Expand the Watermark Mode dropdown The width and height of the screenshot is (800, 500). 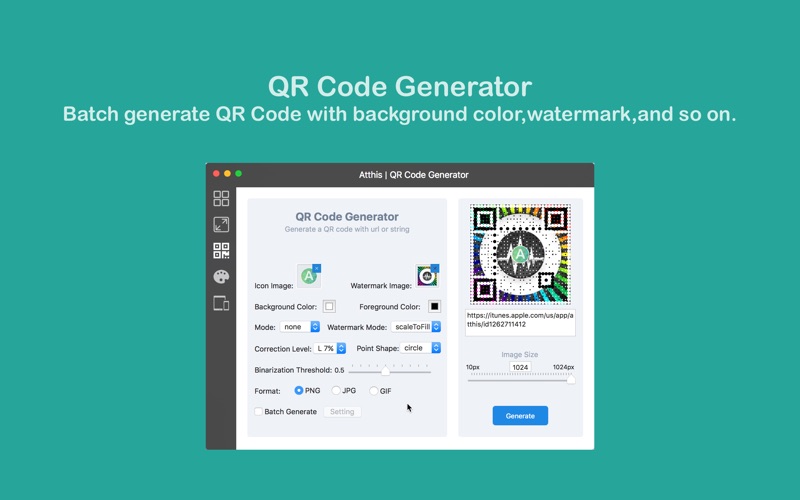point(415,327)
